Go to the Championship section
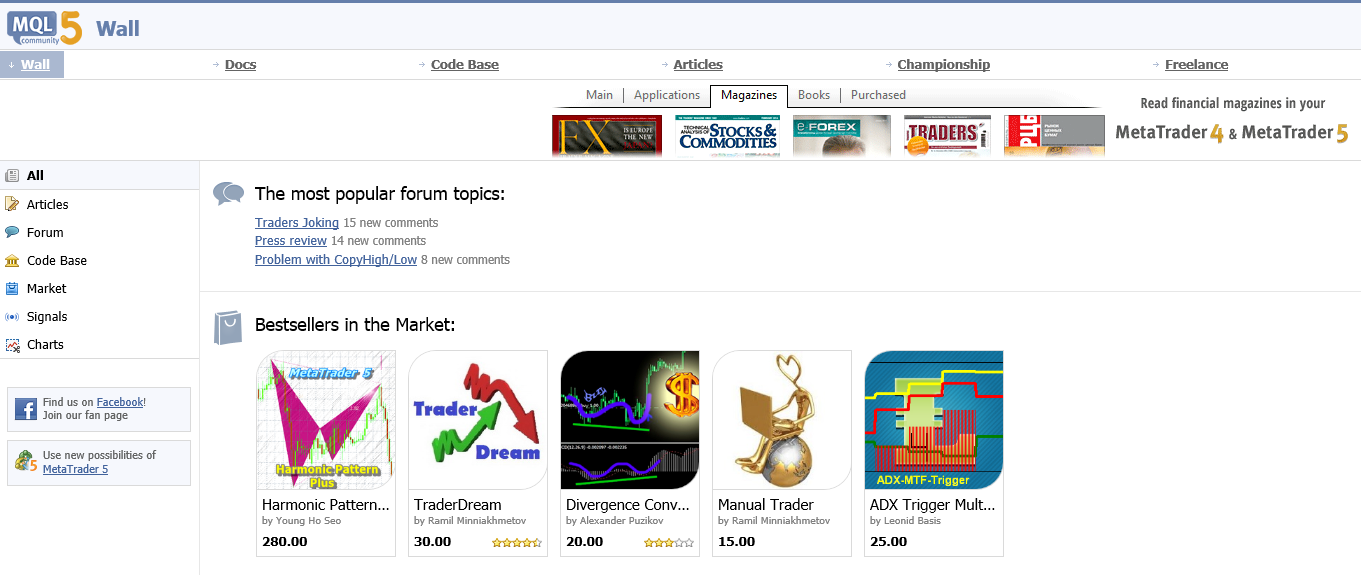 coord(943,64)
